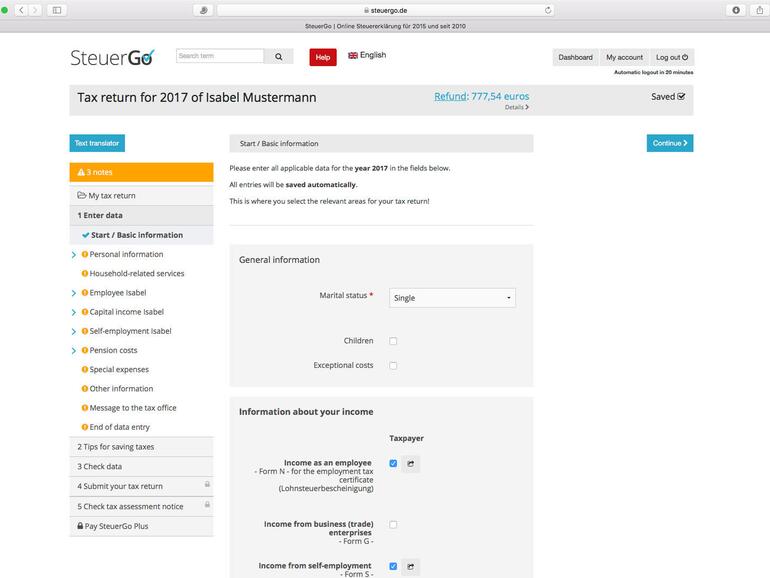This screenshot has width=770, height=578.
Task: Click the Continue button
Action: 670,143
